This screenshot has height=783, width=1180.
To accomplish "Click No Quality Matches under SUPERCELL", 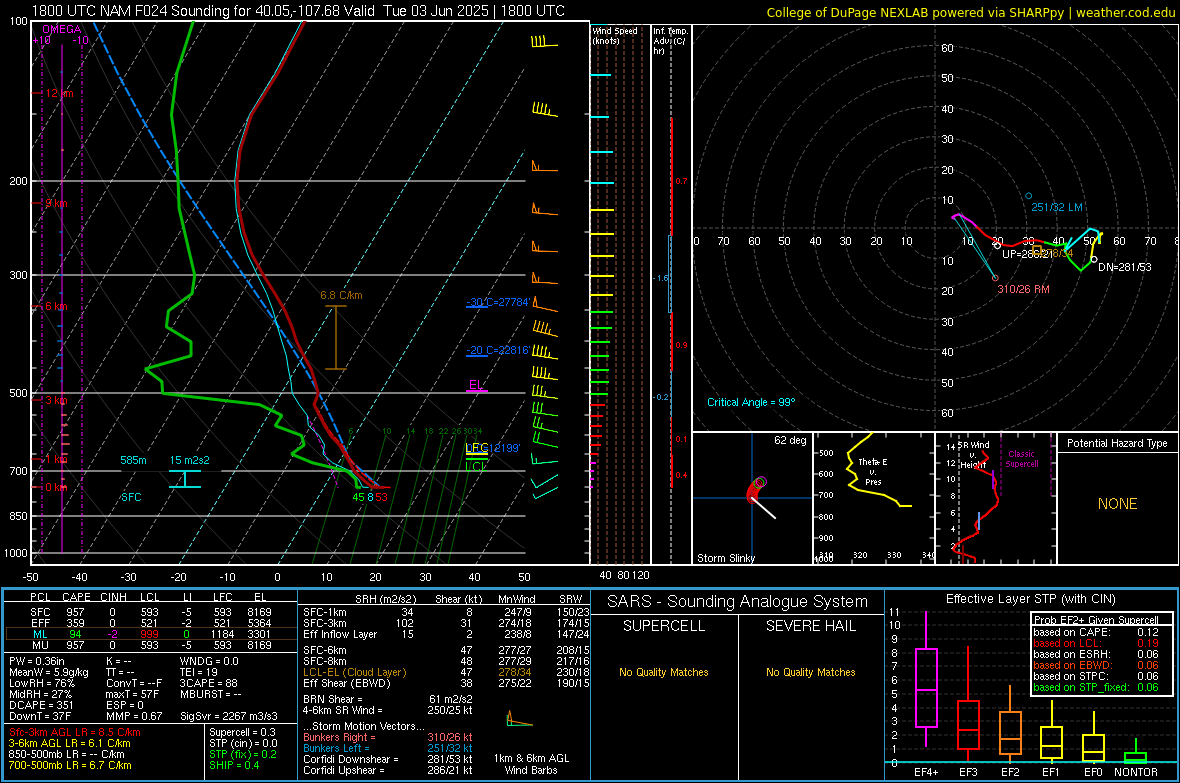I will 664,672.
